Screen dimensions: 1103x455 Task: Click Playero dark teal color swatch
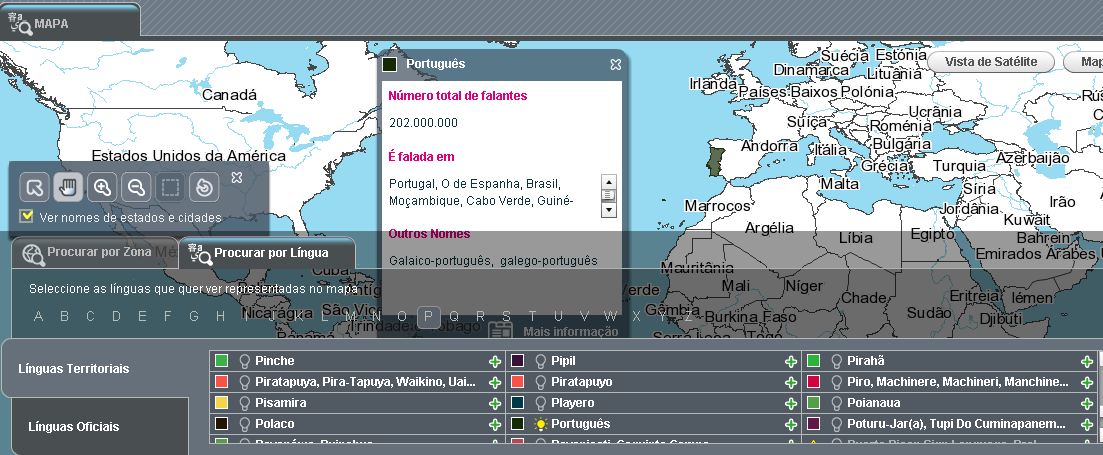[517, 403]
